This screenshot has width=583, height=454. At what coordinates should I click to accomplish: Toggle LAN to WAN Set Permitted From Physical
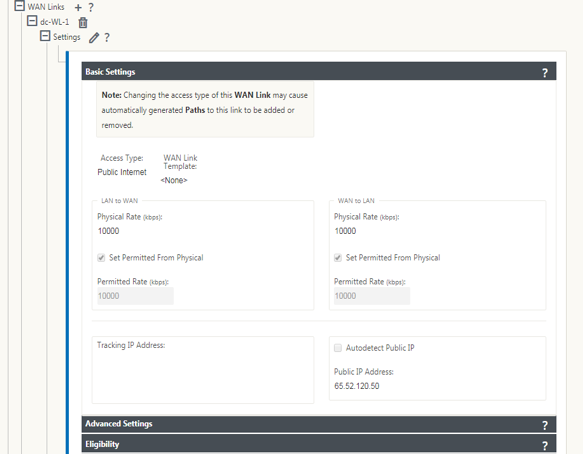pos(101,258)
